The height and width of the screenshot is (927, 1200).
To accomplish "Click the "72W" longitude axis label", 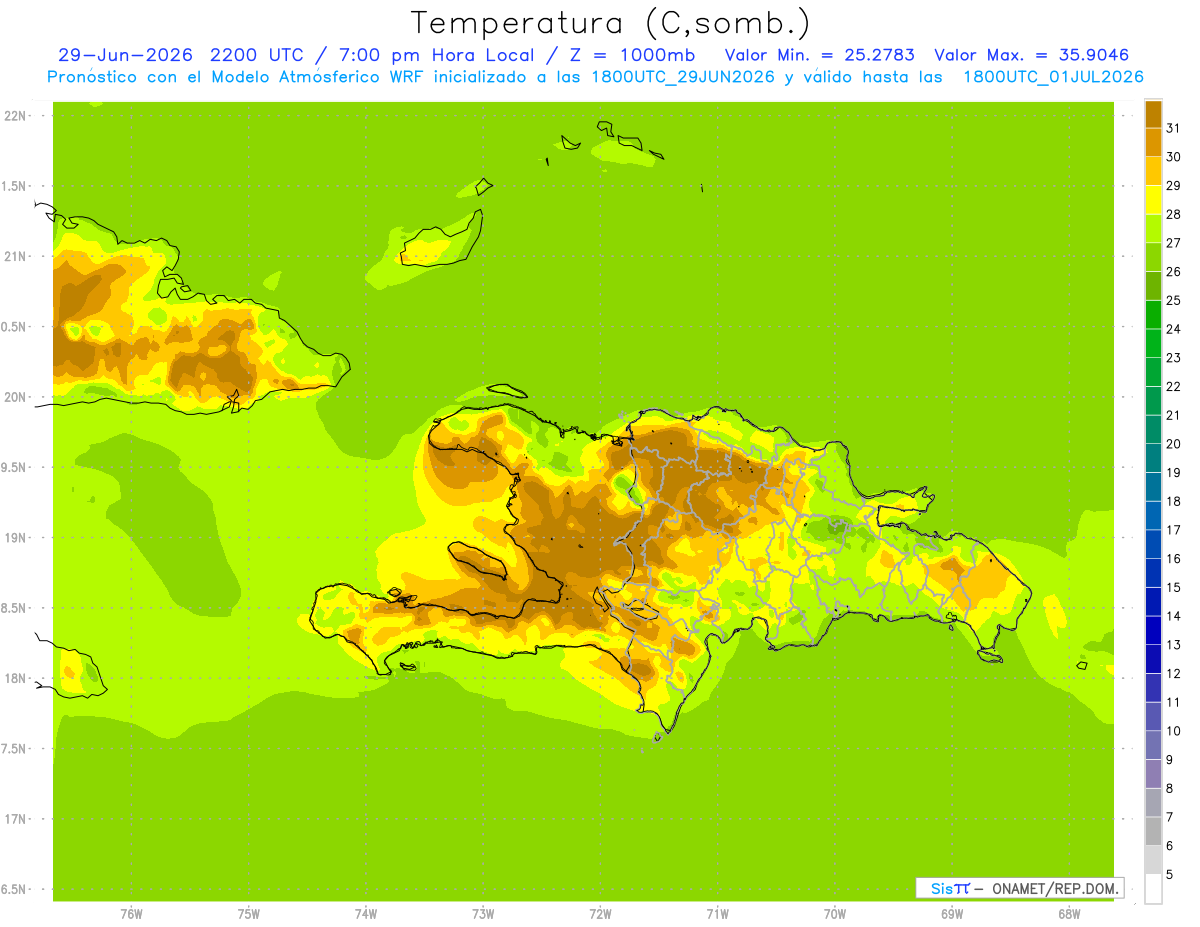I will pyautogui.click(x=600, y=914).
